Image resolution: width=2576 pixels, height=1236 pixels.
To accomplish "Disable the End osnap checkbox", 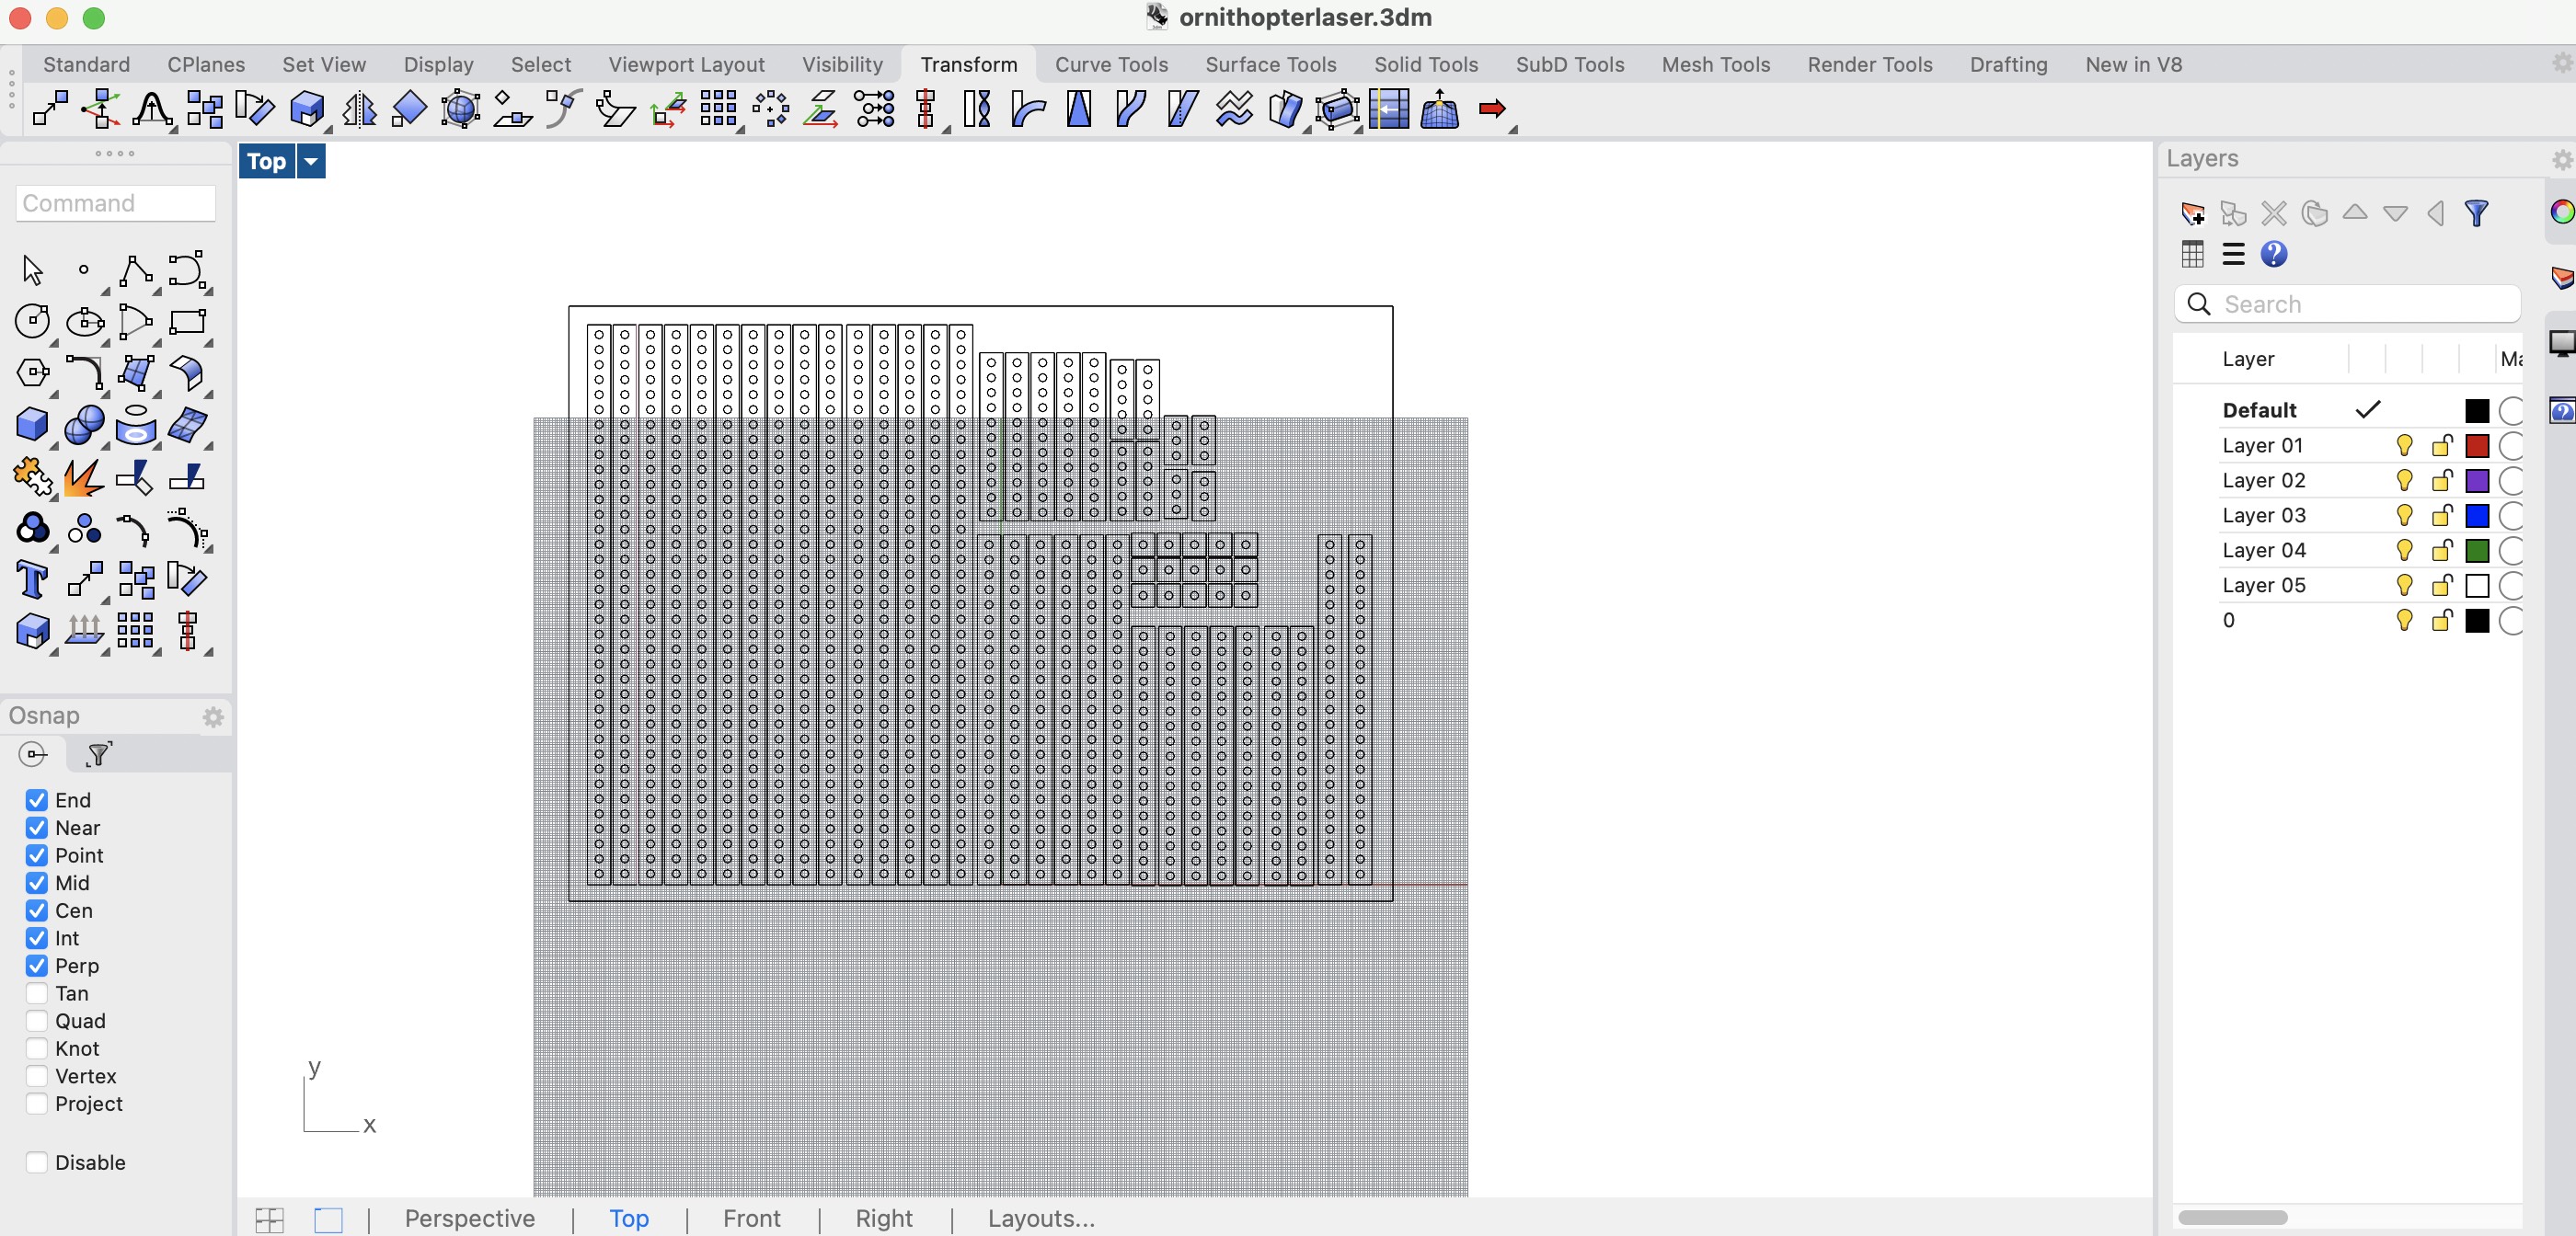I will tap(37, 800).
